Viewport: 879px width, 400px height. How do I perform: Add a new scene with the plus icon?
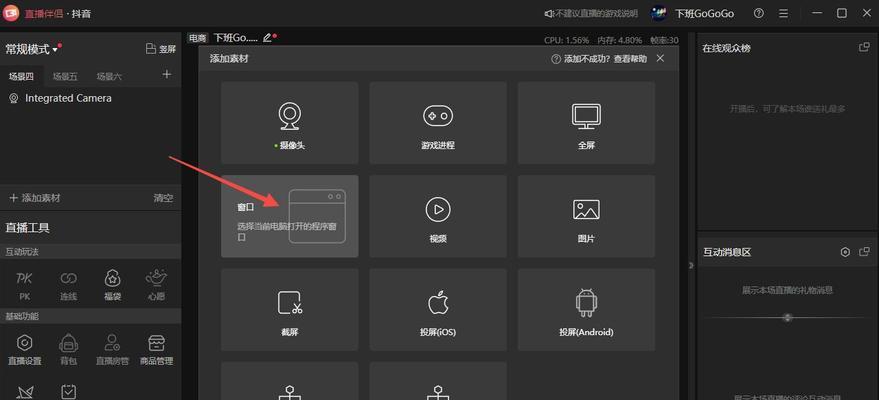pos(166,75)
